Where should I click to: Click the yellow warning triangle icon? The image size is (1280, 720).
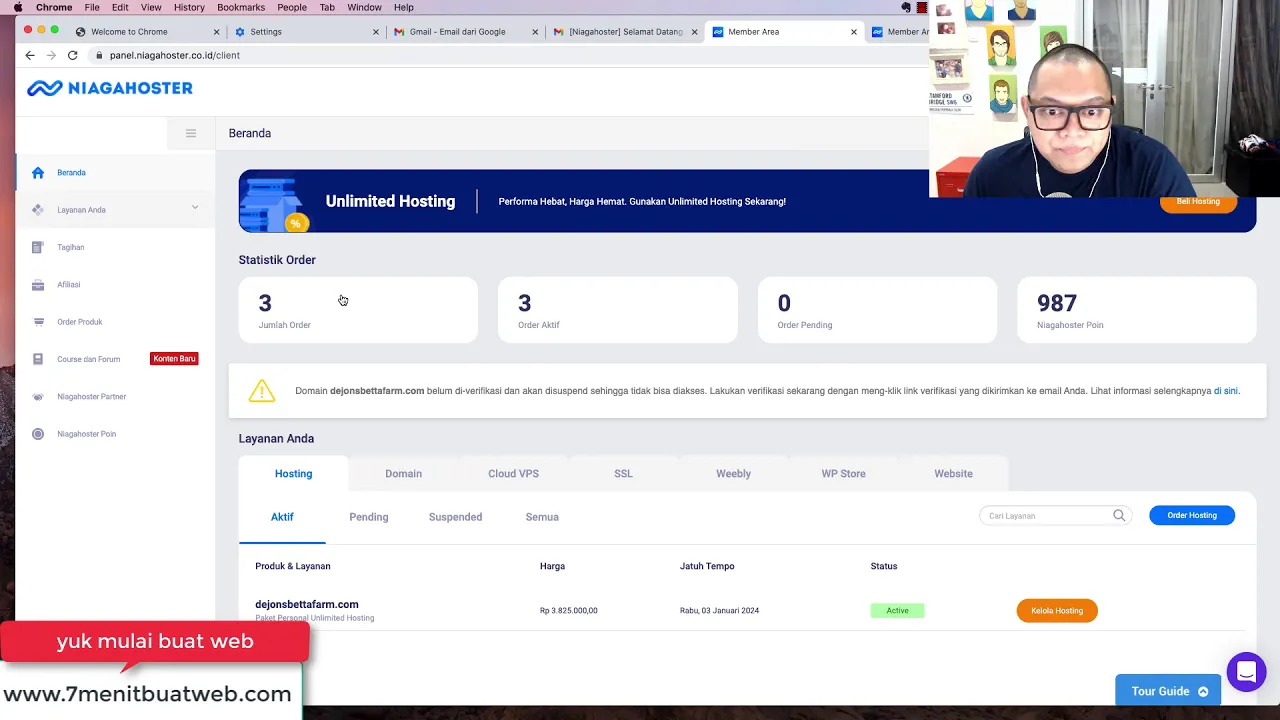coord(262,391)
